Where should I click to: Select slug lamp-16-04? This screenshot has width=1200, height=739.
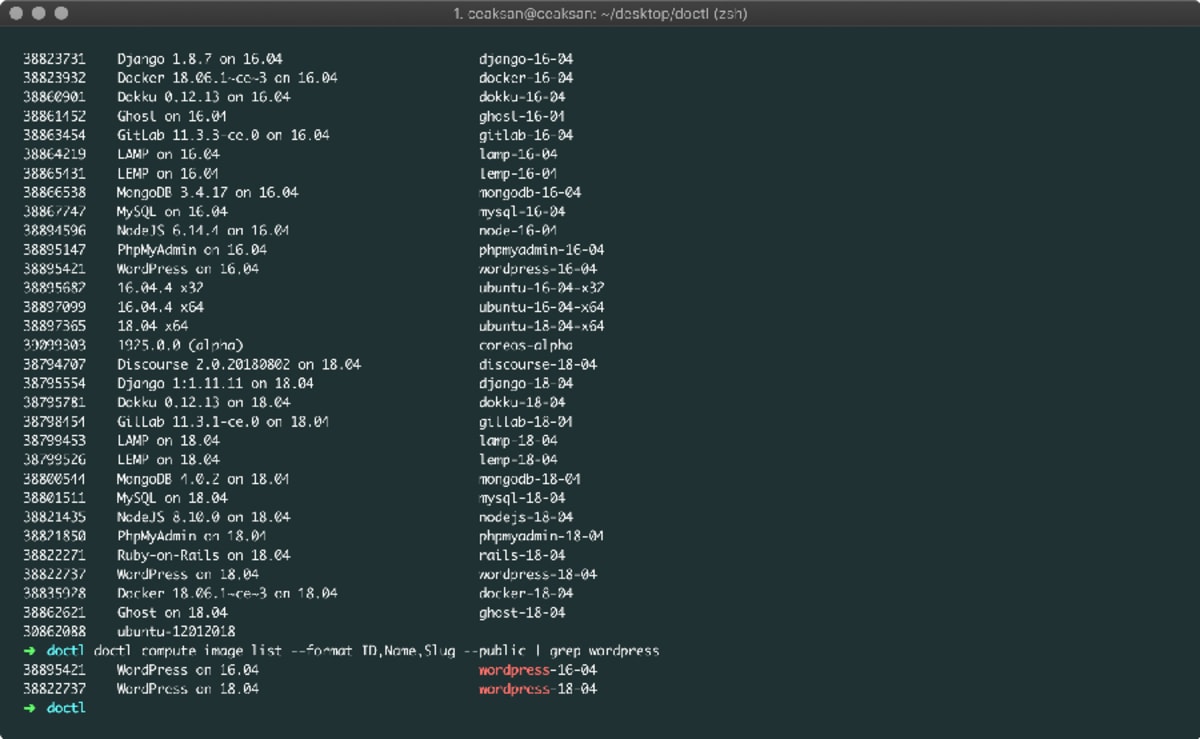coord(518,154)
